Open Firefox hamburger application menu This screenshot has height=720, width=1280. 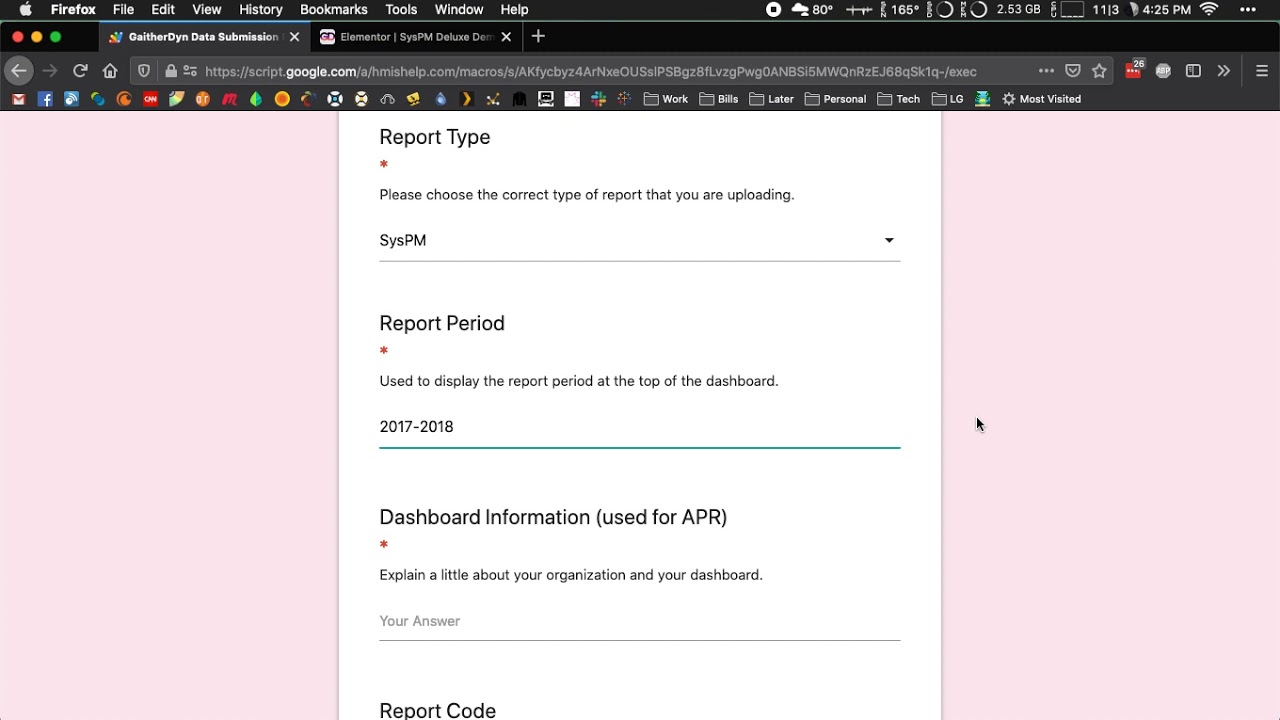click(x=1262, y=71)
